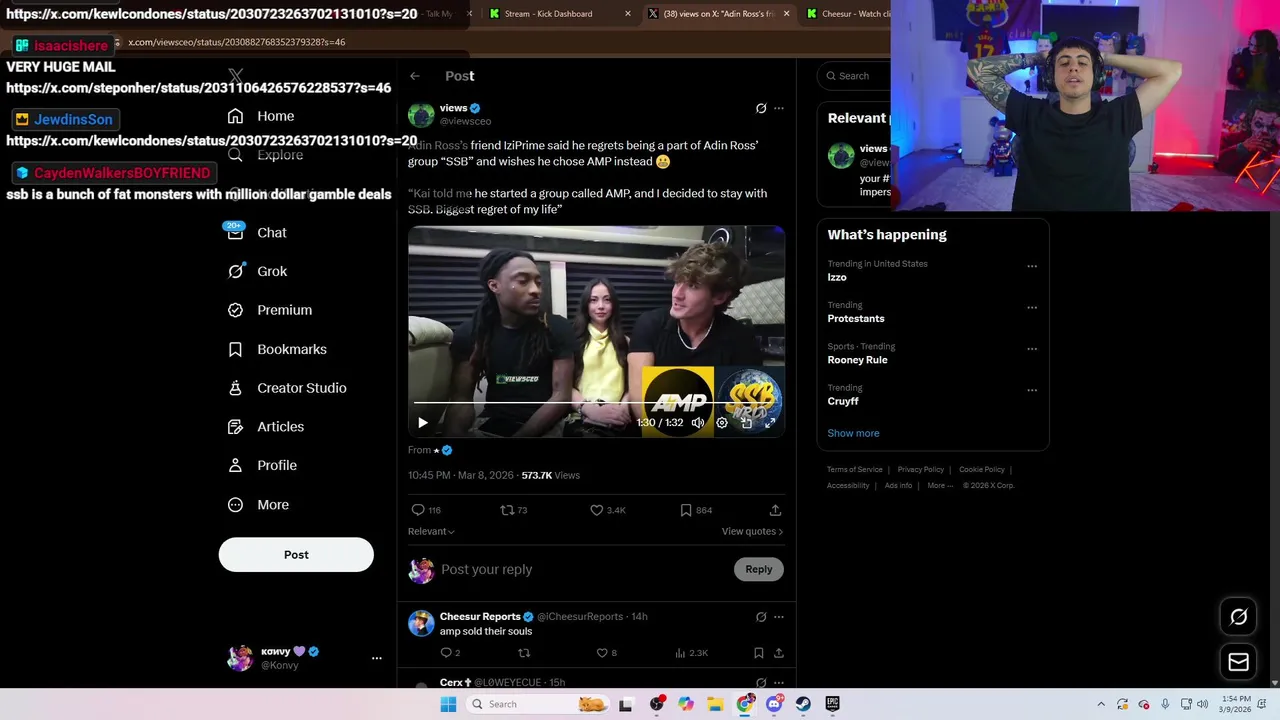Open the View quotes link
This screenshot has width=1280, height=720.
(752, 532)
